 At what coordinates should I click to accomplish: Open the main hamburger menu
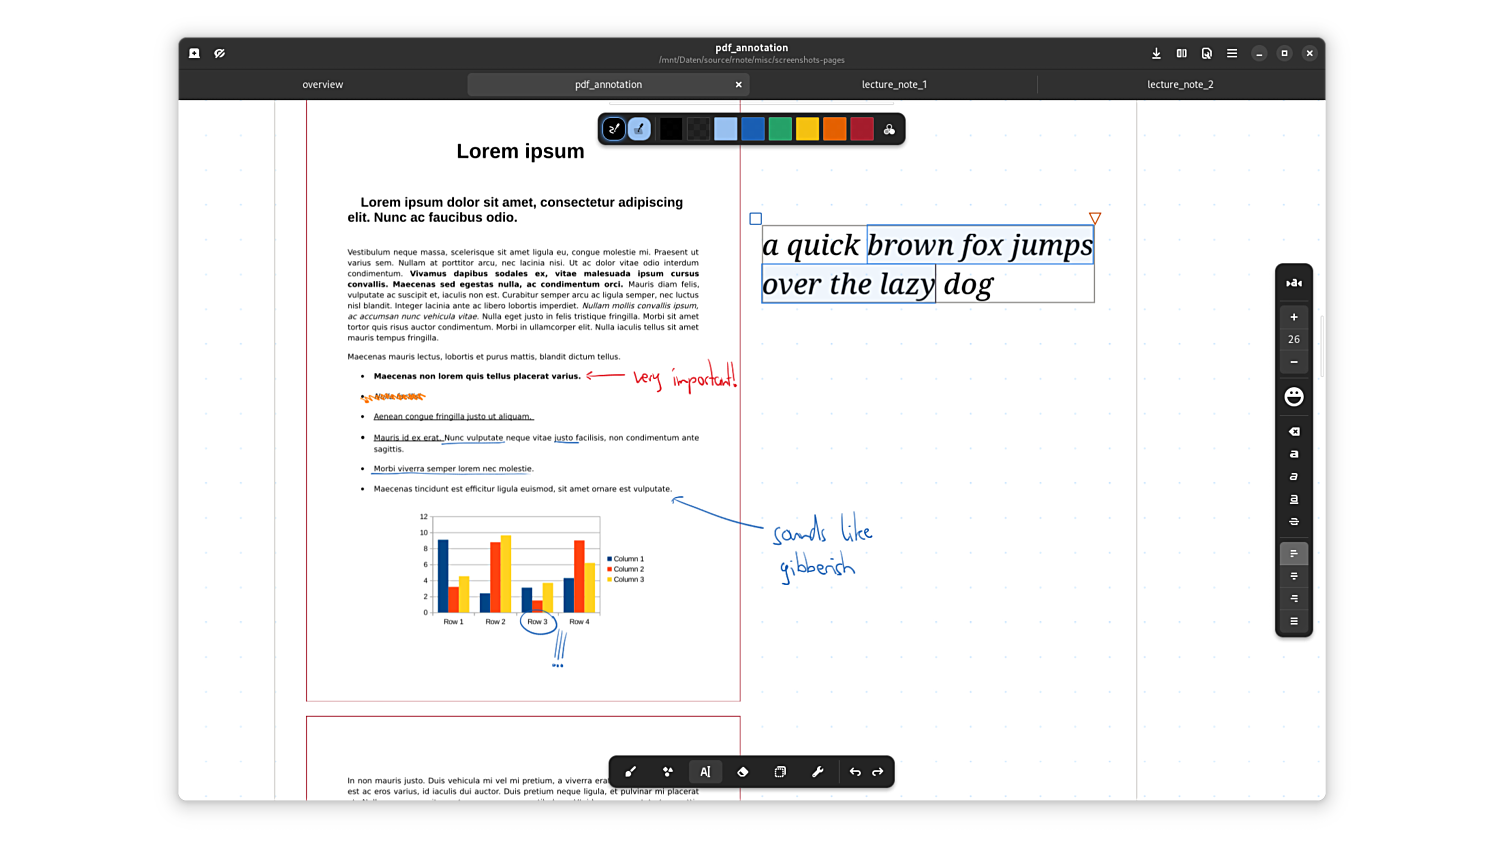click(1232, 54)
